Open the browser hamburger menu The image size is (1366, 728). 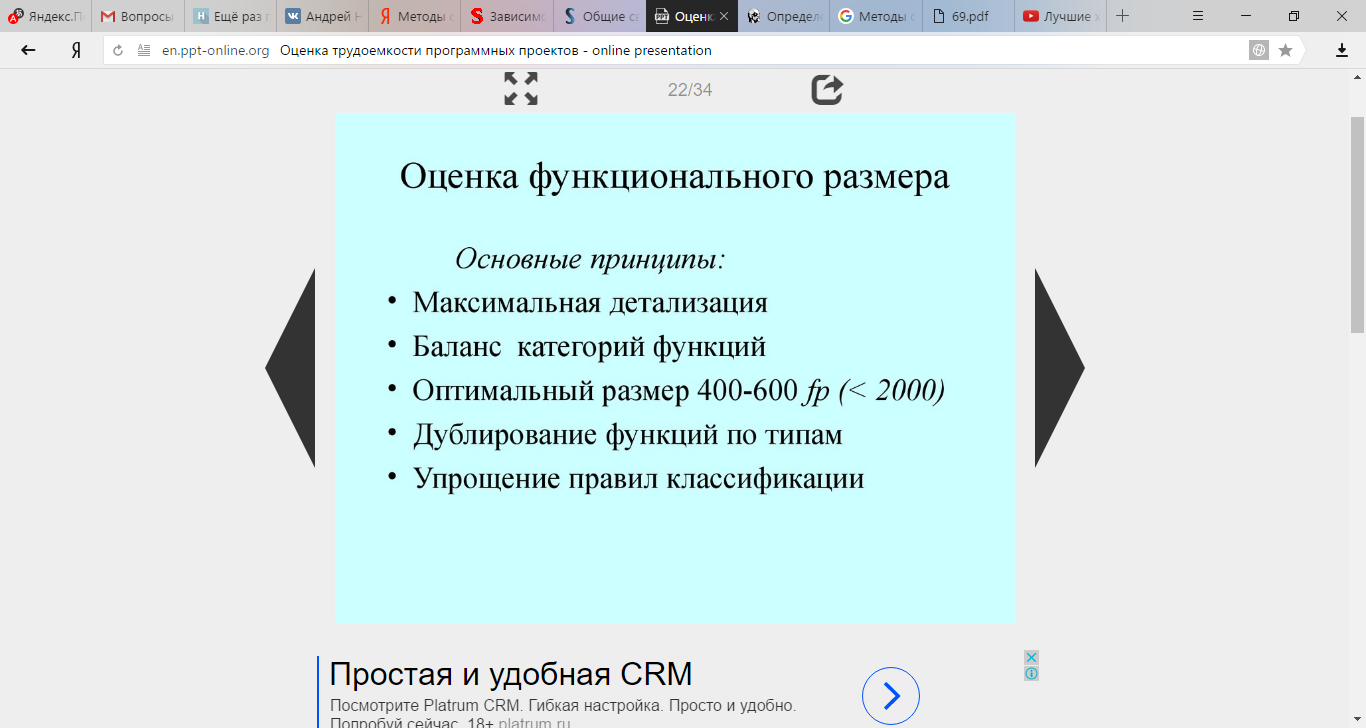tap(1198, 16)
